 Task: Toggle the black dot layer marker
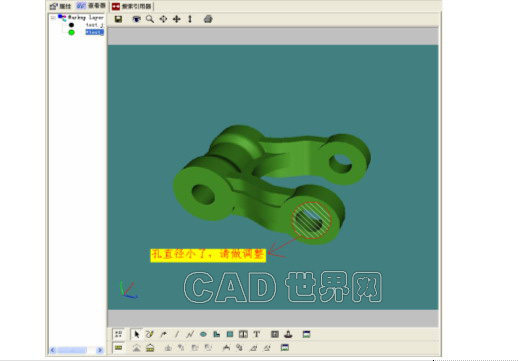71,25
